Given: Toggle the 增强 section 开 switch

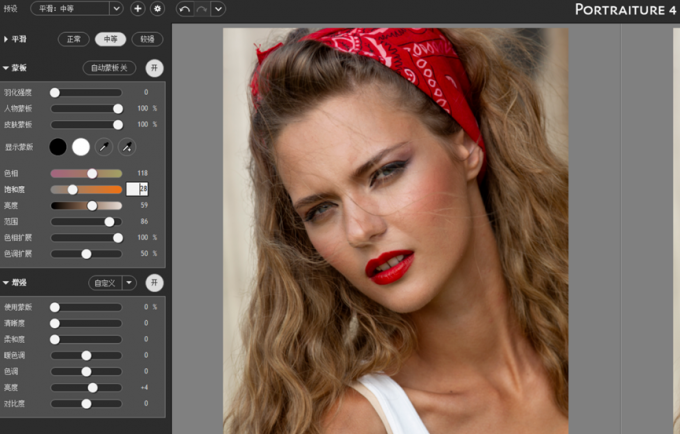Looking at the screenshot, I should [154, 283].
